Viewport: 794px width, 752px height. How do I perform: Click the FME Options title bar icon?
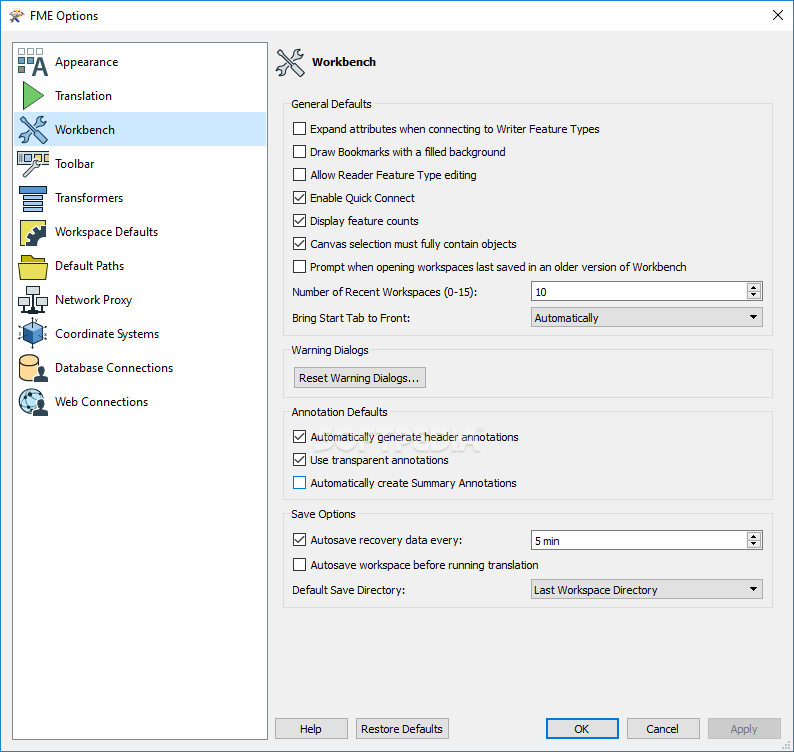click(16, 16)
